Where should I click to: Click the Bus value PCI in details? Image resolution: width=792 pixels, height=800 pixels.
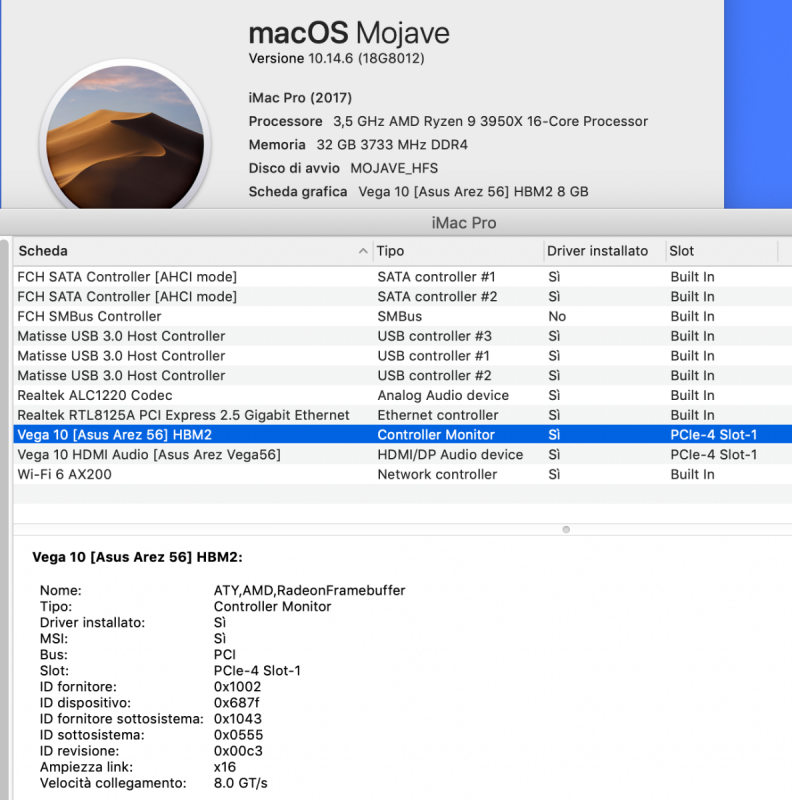pos(225,655)
